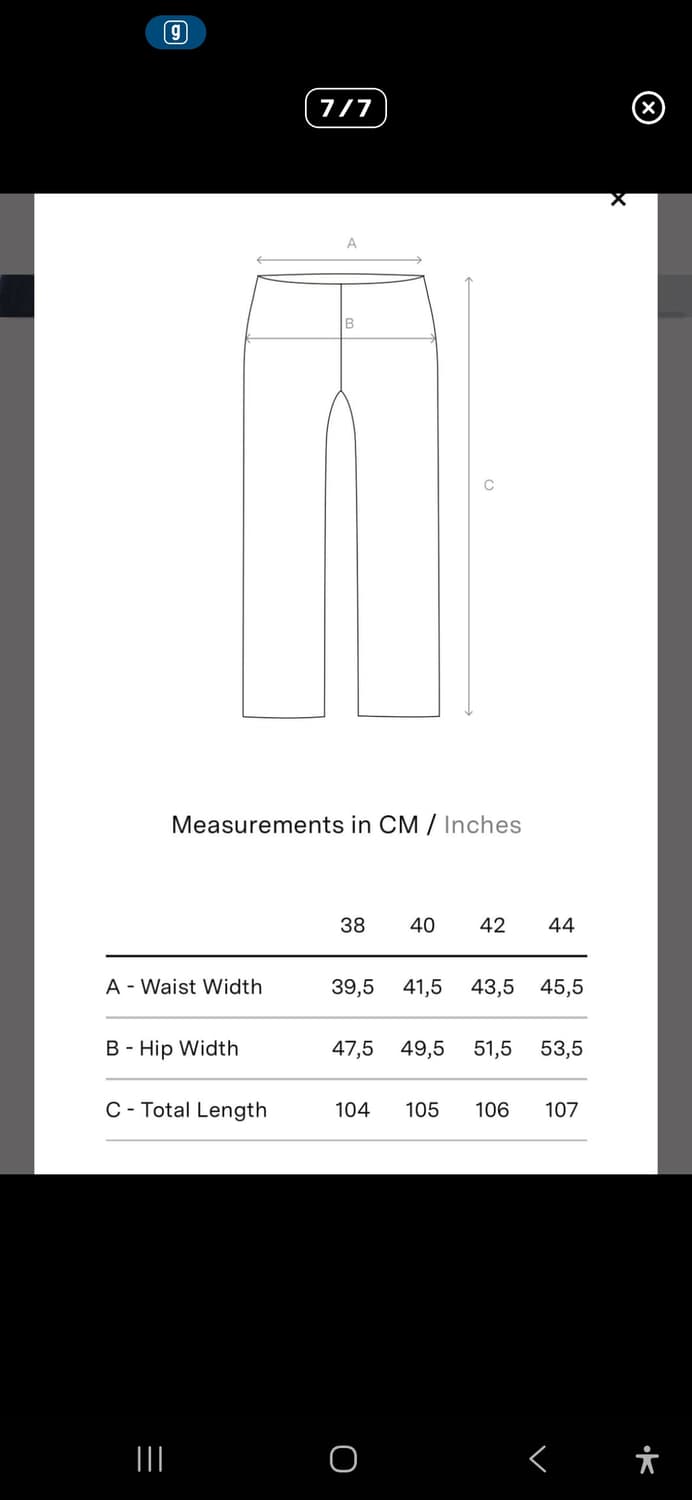Tap the 'C - Total Length' row label
The height and width of the screenshot is (1500, 692).
(186, 1110)
